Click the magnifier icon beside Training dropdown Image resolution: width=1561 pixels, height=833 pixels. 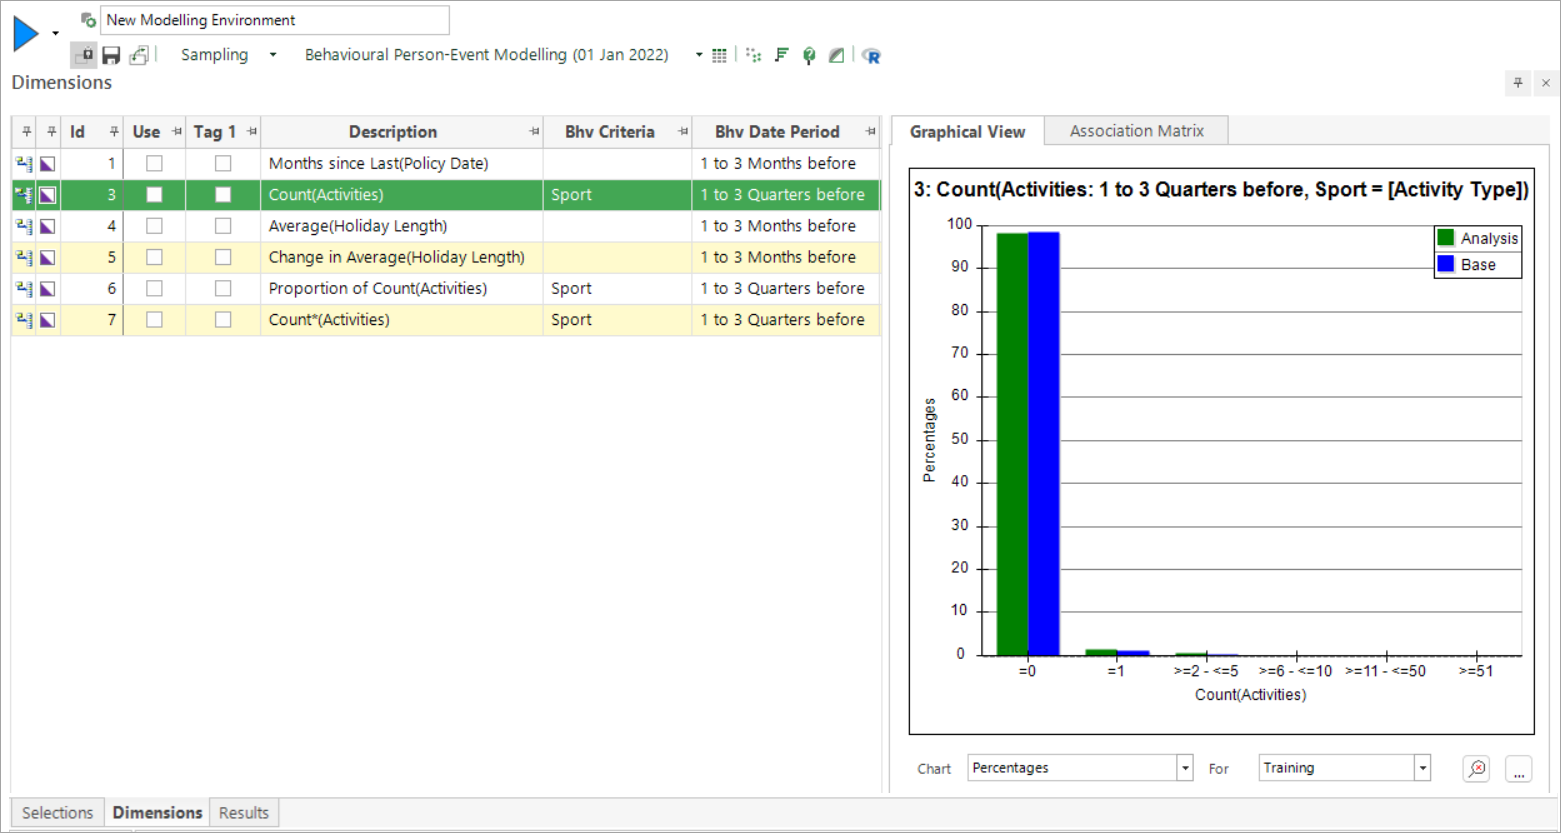(x=1476, y=768)
